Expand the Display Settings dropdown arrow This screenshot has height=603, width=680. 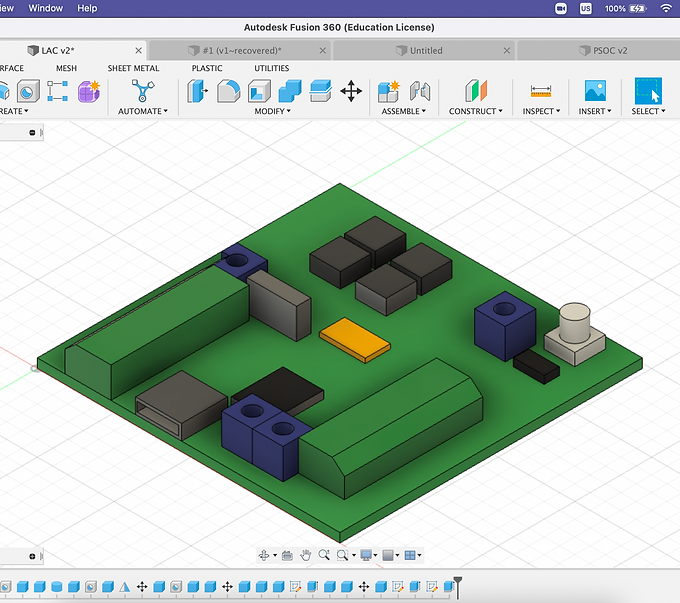click(x=376, y=555)
